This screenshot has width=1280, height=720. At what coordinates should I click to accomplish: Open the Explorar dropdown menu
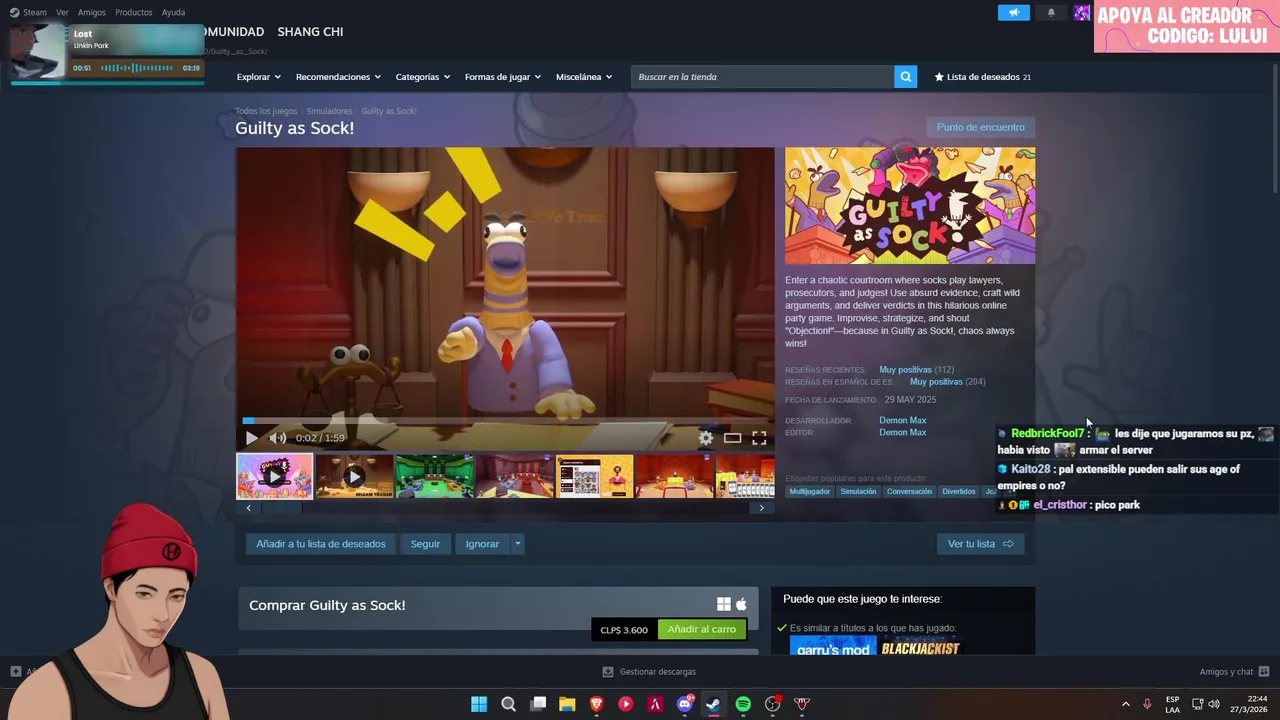pos(258,77)
